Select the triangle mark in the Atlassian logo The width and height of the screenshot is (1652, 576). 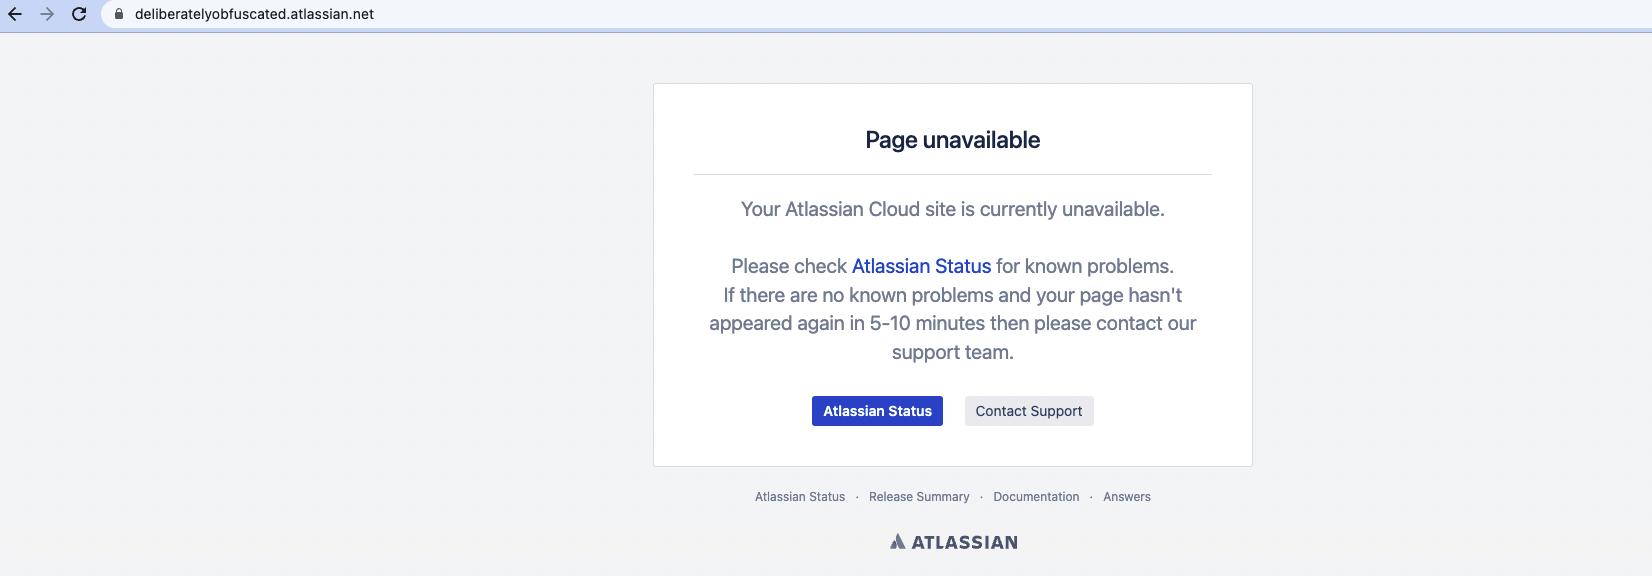(897, 541)
